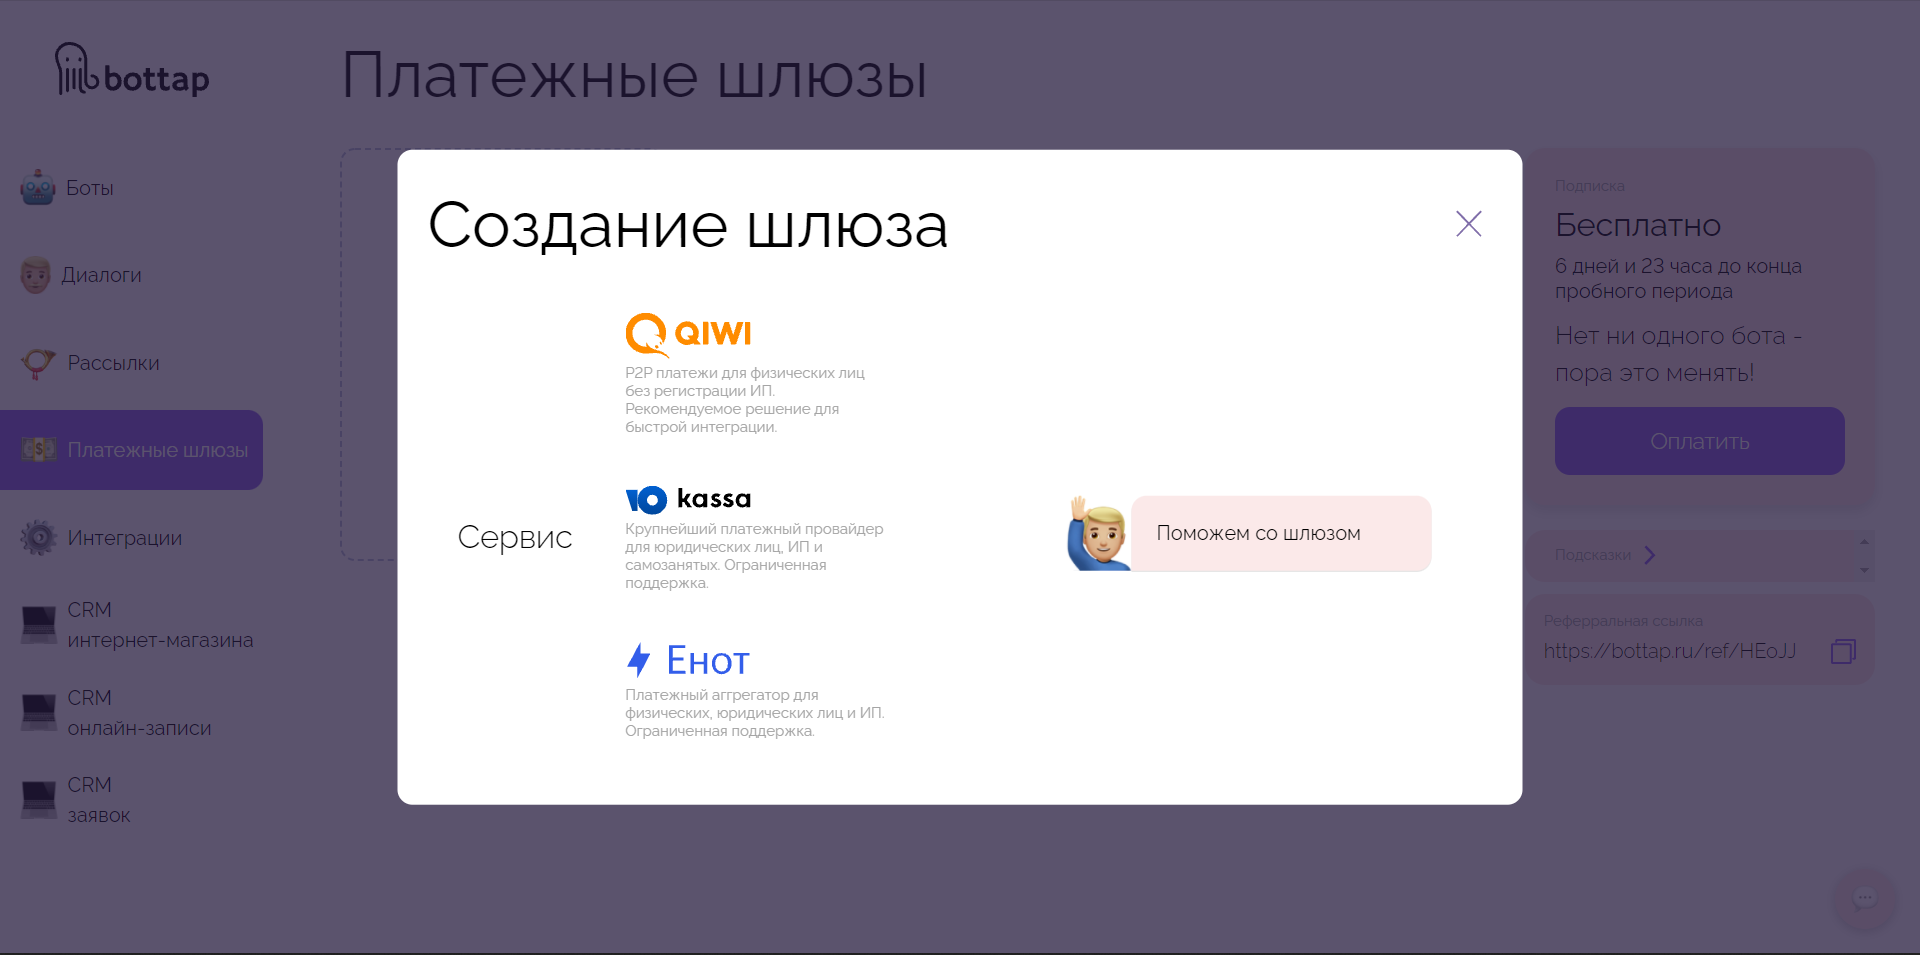The width and height of the screenshot is (1920, 955).
Task: Choose the ЮKassa payment provider logo
Action: pyautogui.click(x=688, y=499)
